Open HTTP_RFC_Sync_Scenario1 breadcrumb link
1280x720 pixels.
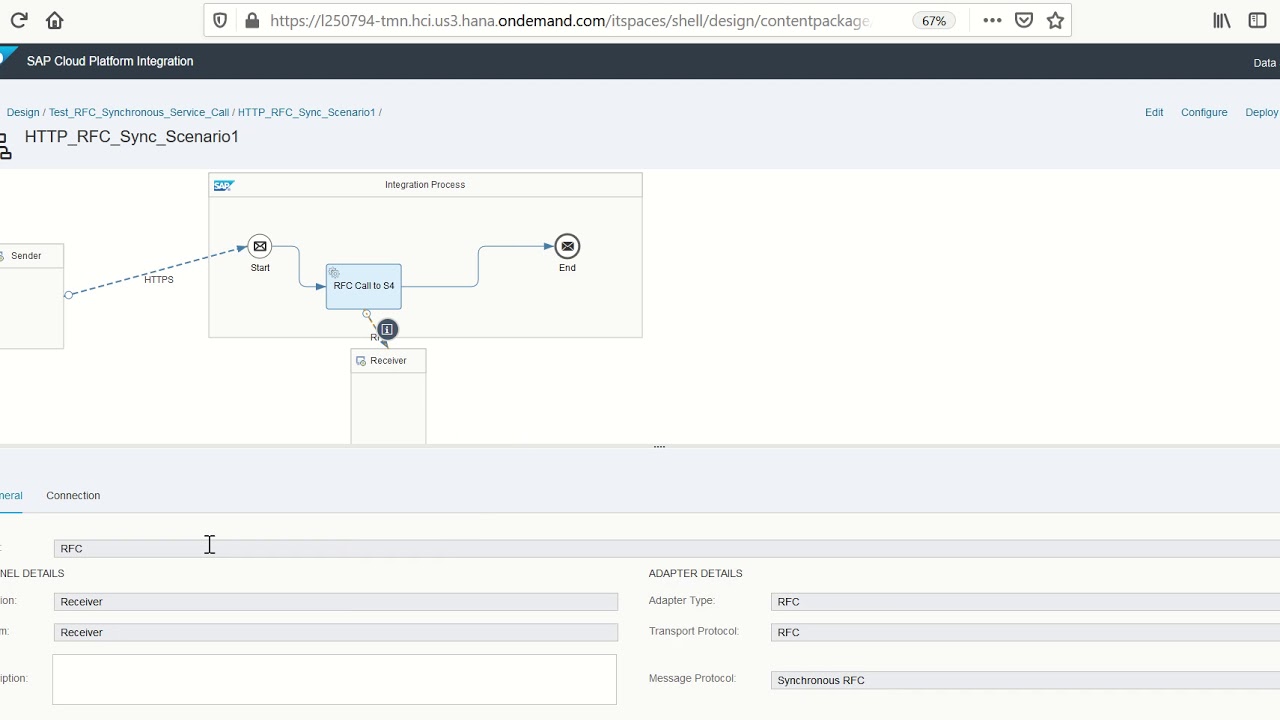click(306, 112)
